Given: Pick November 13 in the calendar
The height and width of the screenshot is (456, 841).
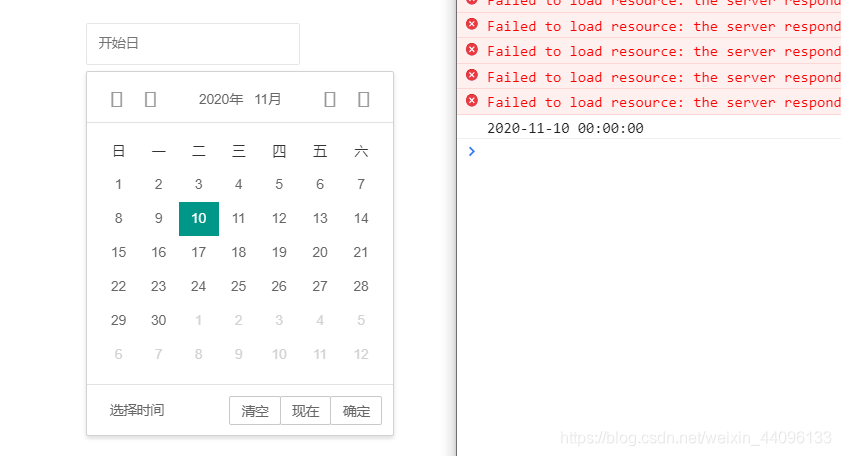Looking at the screenshot, I should pyautogui.click(x=320, y=218).
